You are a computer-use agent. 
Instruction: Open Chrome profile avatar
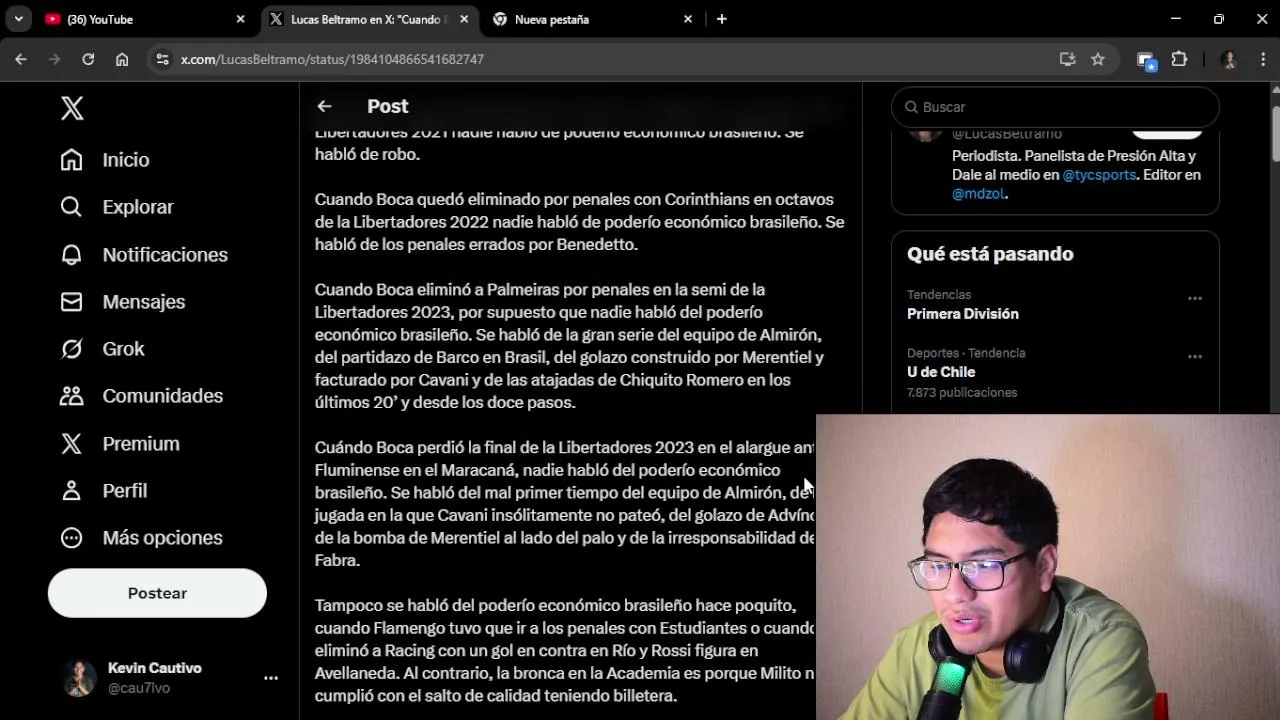[x=1229, y=59]
